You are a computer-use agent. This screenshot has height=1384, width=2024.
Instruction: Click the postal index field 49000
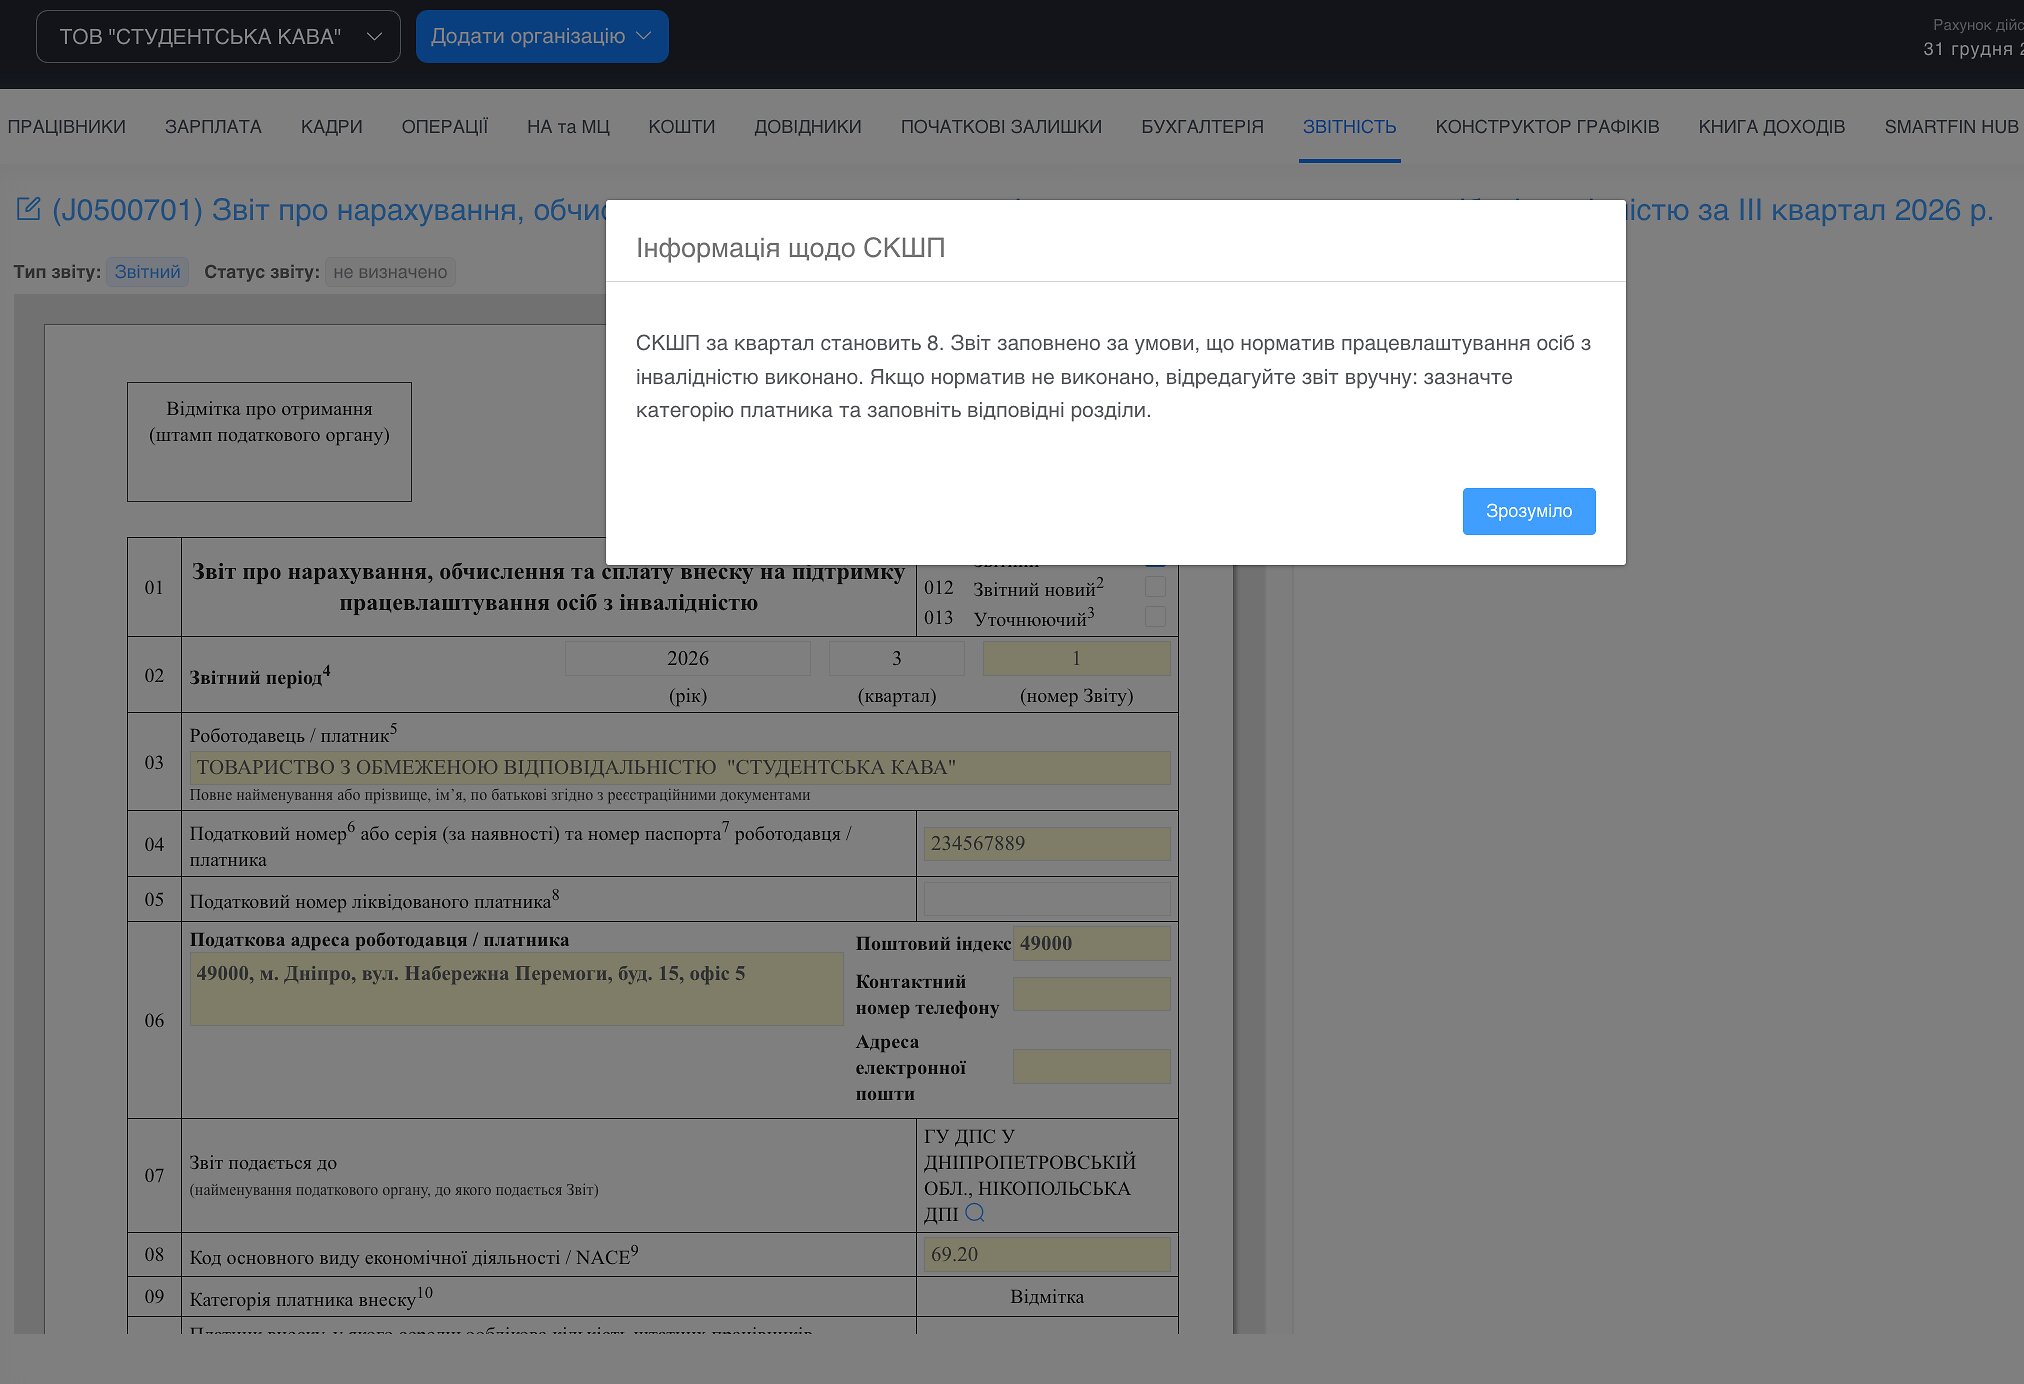1091,943
